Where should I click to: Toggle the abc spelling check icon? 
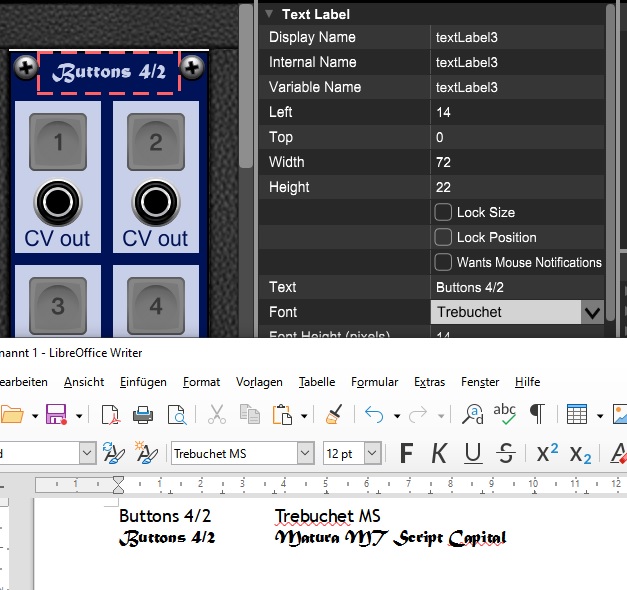[504, 414]
